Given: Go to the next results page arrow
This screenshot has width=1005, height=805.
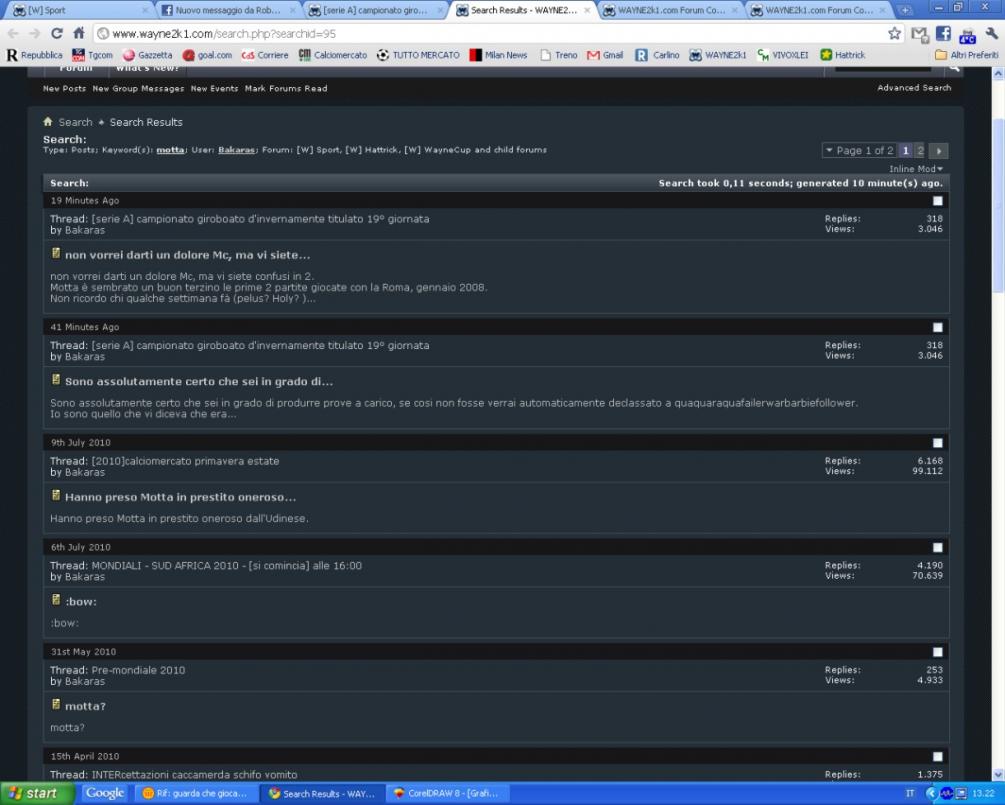Looking at the screenshot, I should click(939, 151).
